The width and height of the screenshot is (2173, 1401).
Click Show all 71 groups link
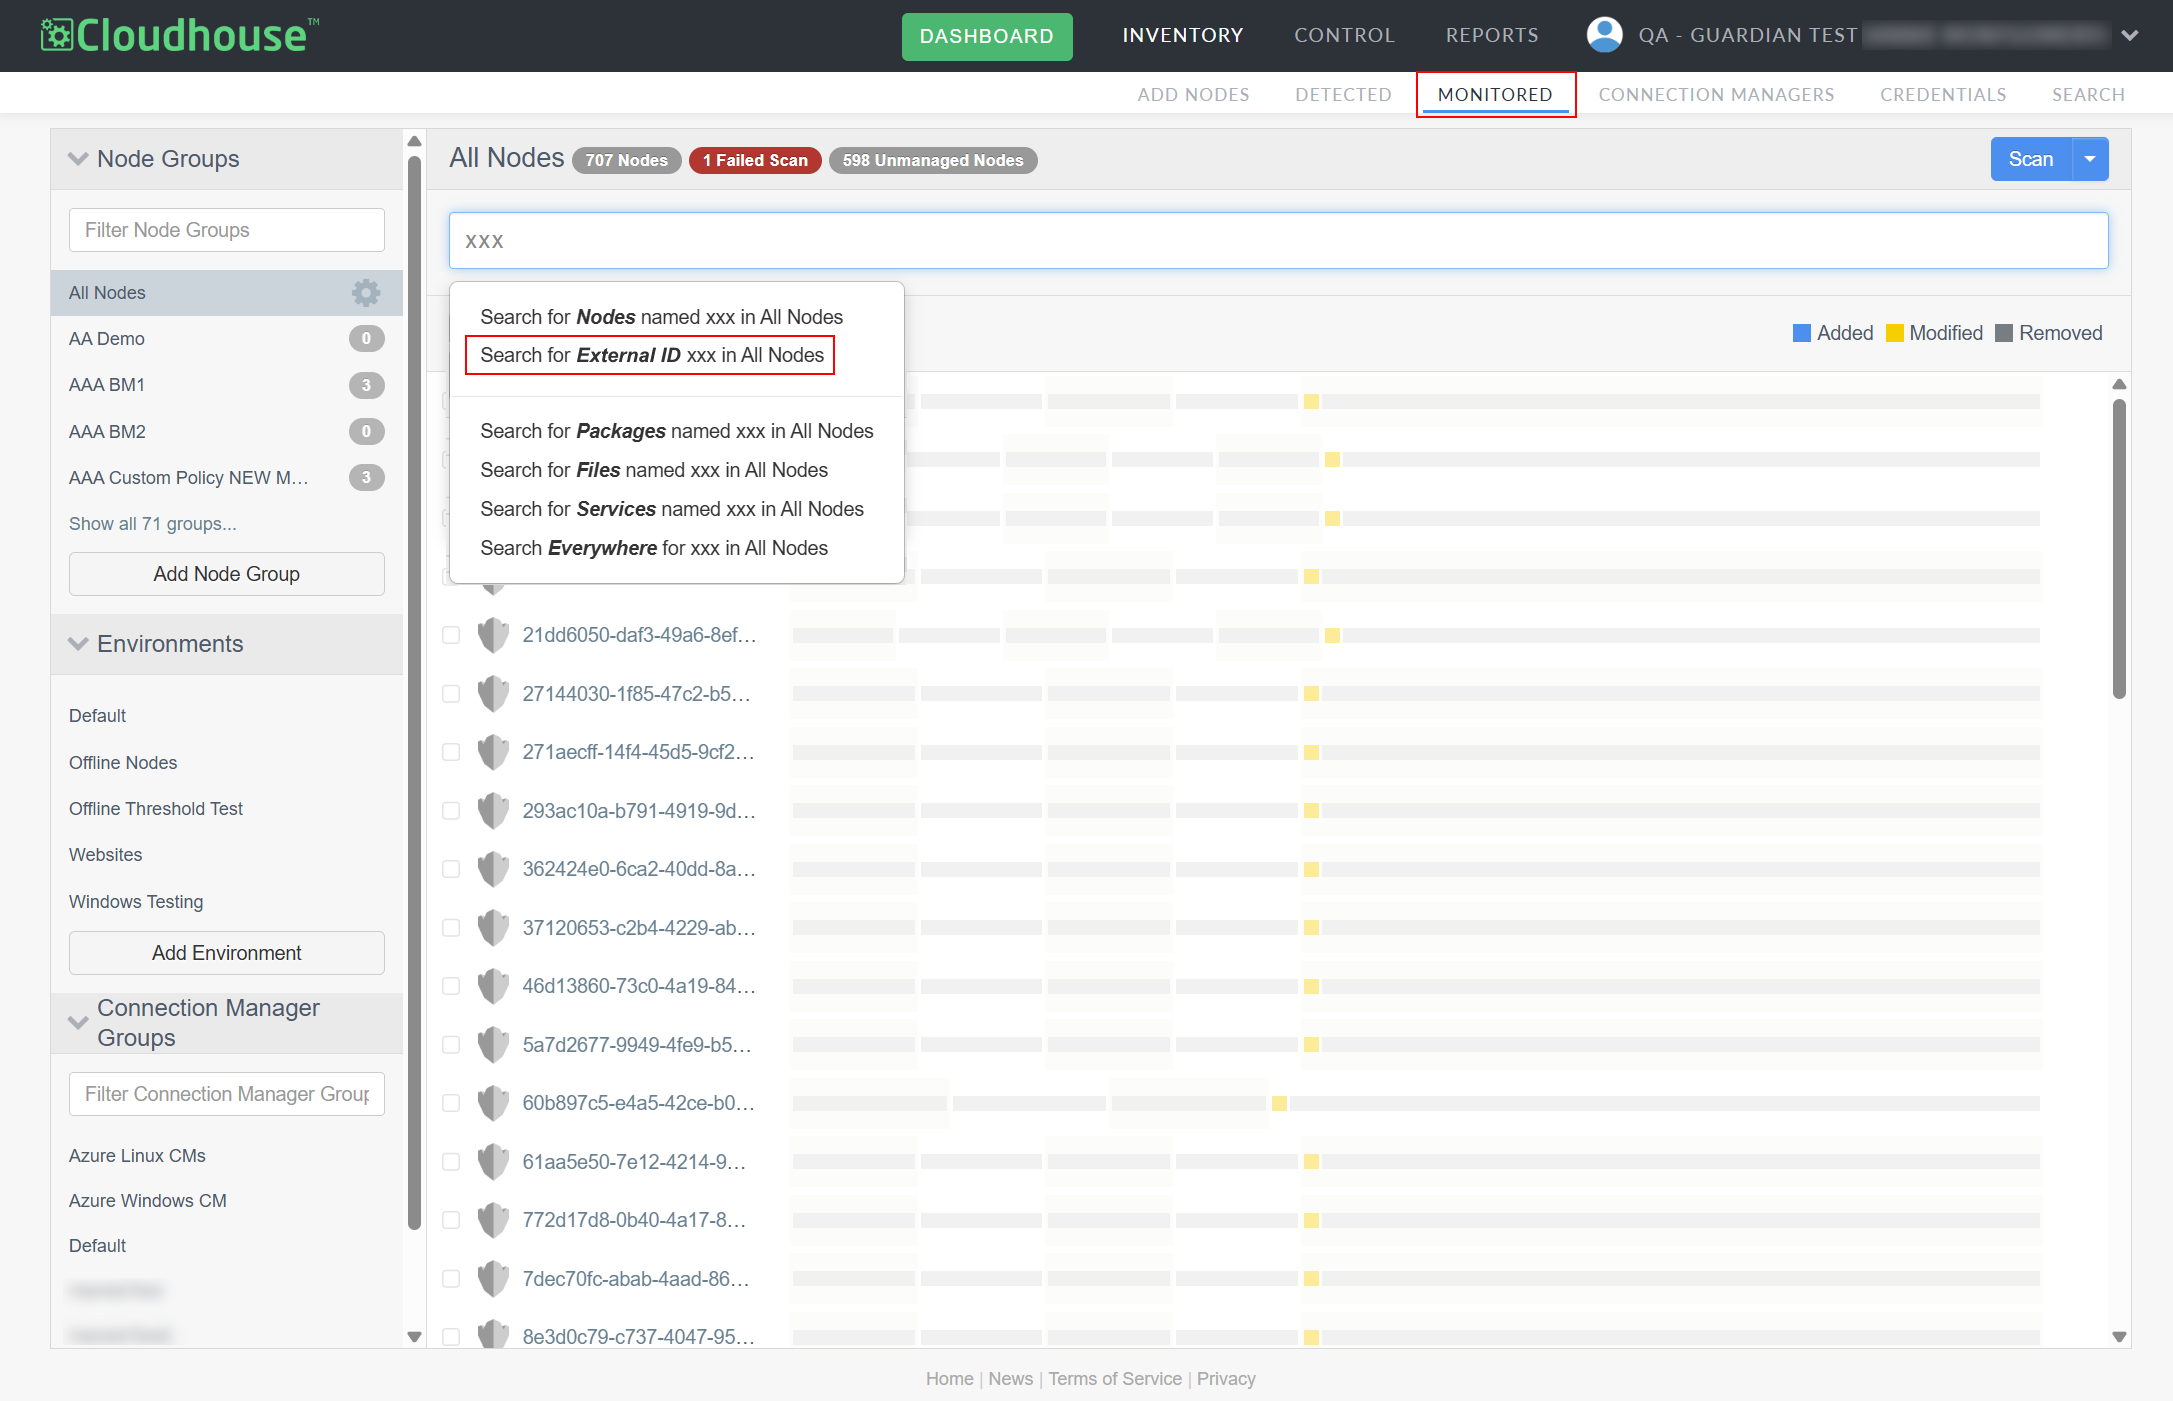pyautogui.click(x=152, y=524)
